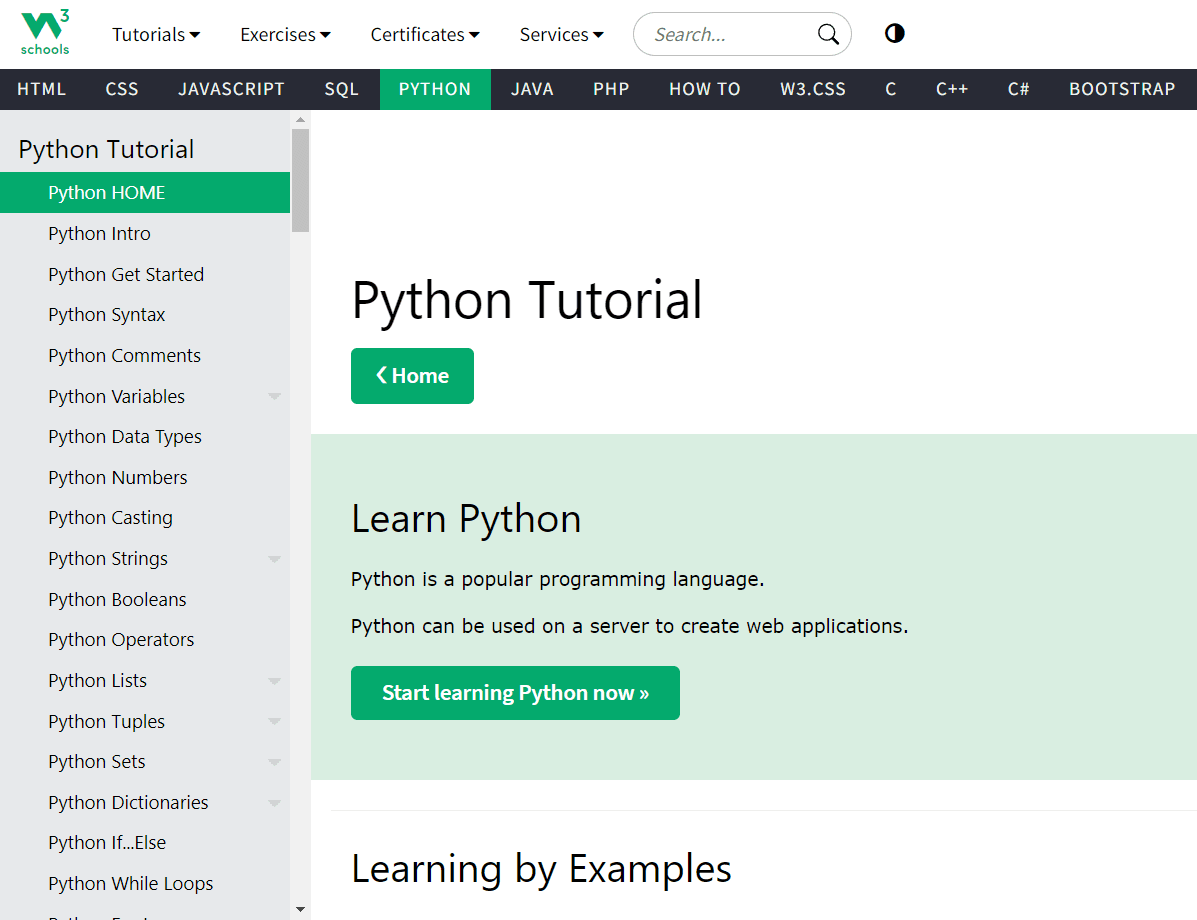Screen dimensions: 1197x920
Task: Open the Exercises dropdown menu
Action: pyautogui.click(x=285, y=35)
